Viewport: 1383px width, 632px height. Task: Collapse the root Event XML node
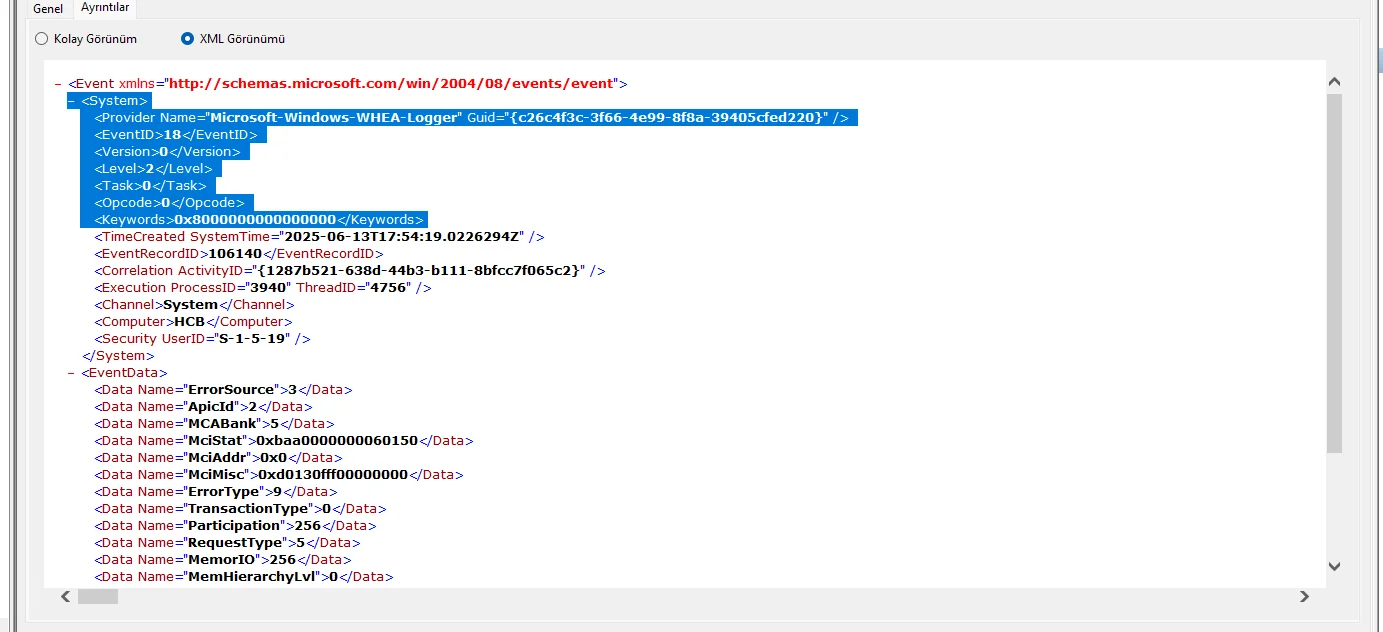[x=58, y=84]
